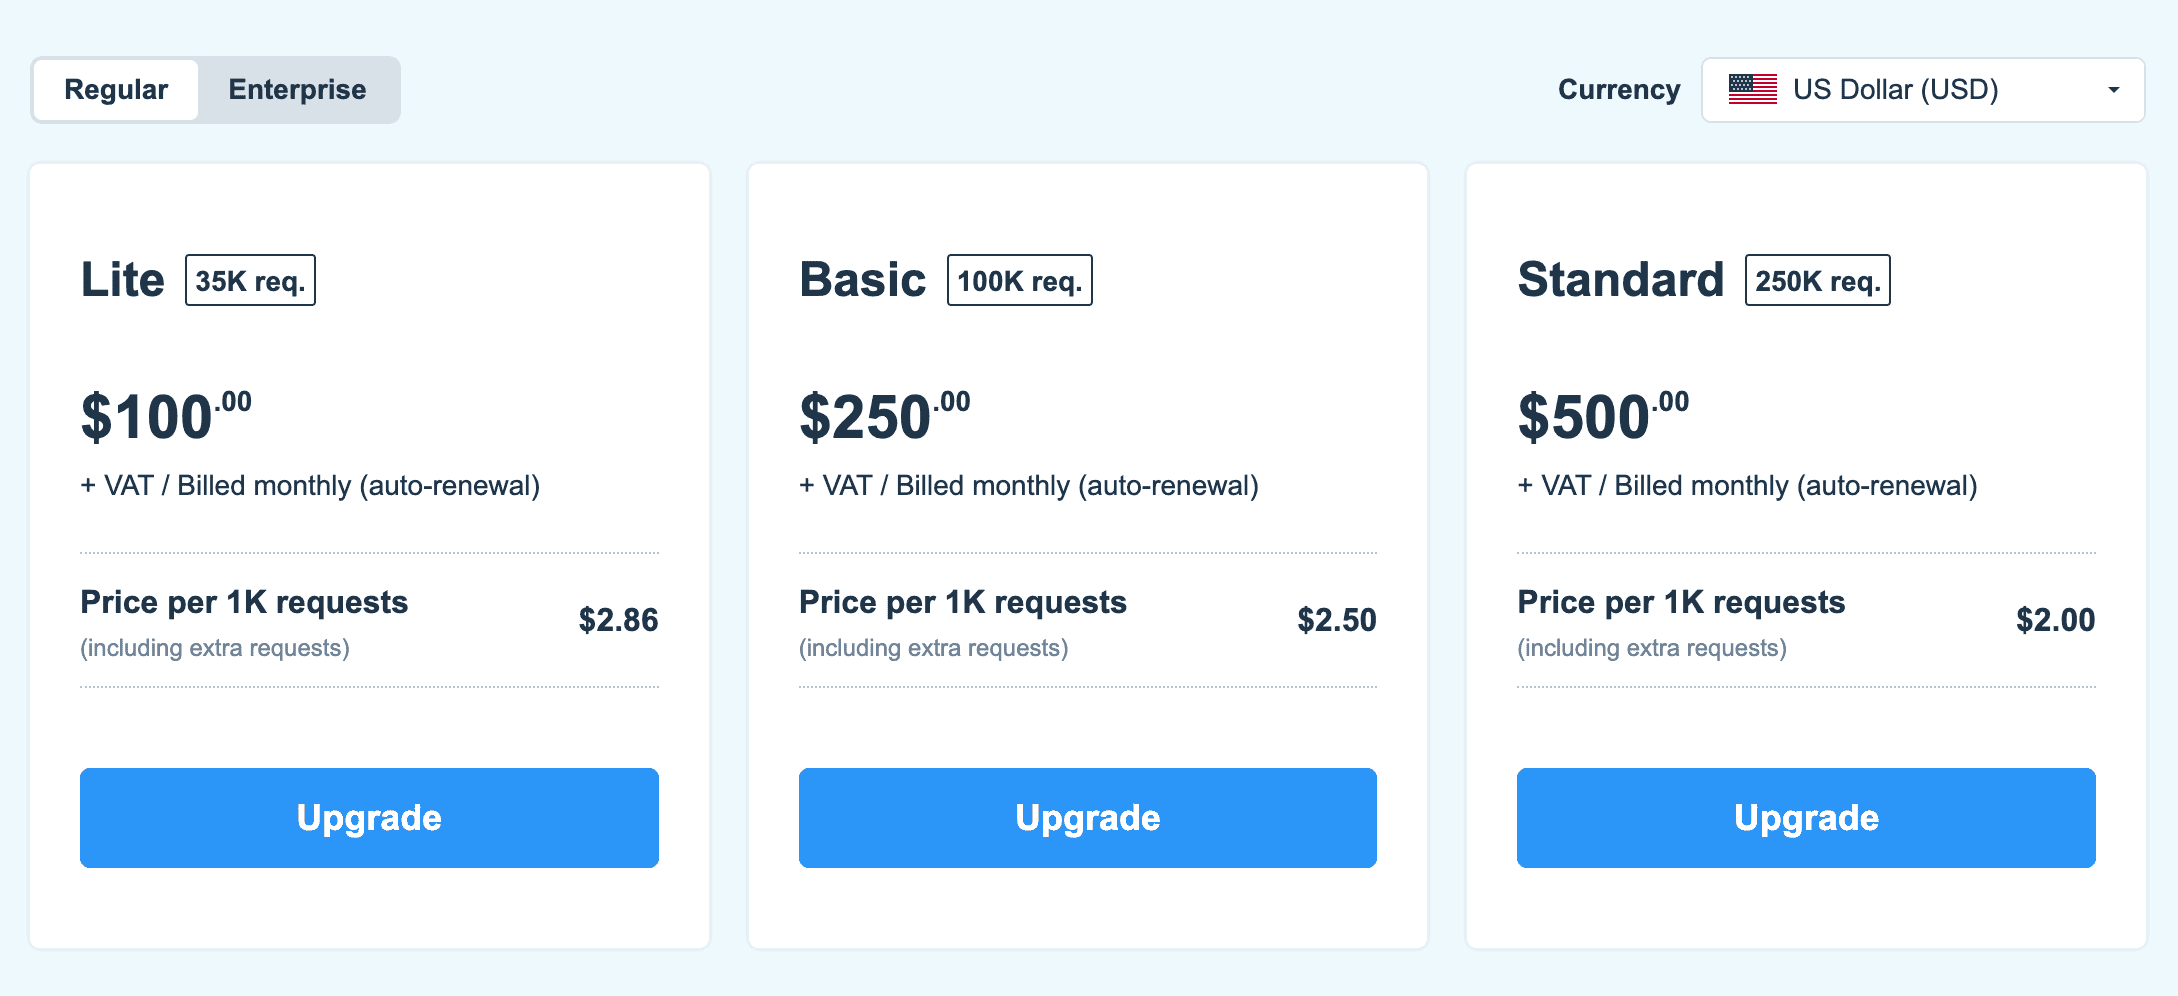Expand the currency dropdown arrow

pos(2113,90)
